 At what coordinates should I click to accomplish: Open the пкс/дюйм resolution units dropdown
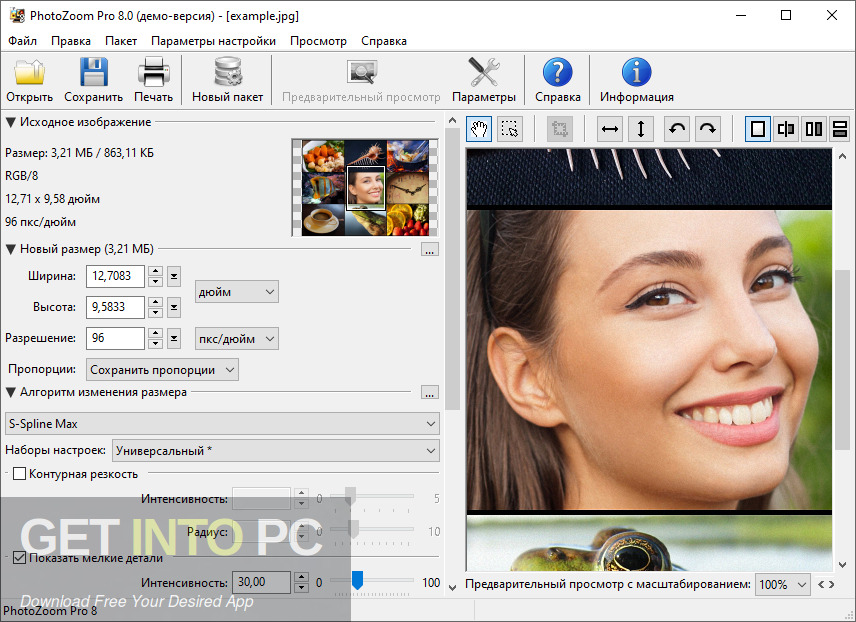(236, 339)
